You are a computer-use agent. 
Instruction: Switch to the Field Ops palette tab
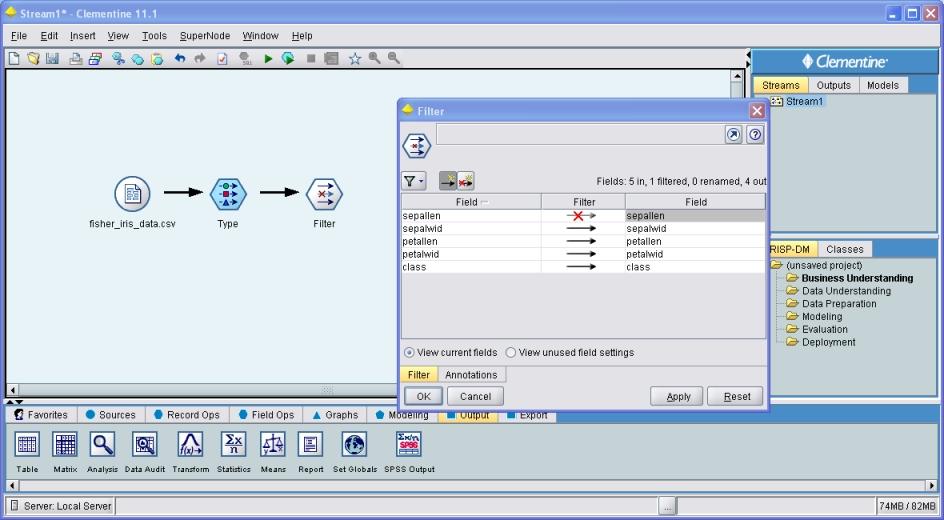tap(266, 415)
